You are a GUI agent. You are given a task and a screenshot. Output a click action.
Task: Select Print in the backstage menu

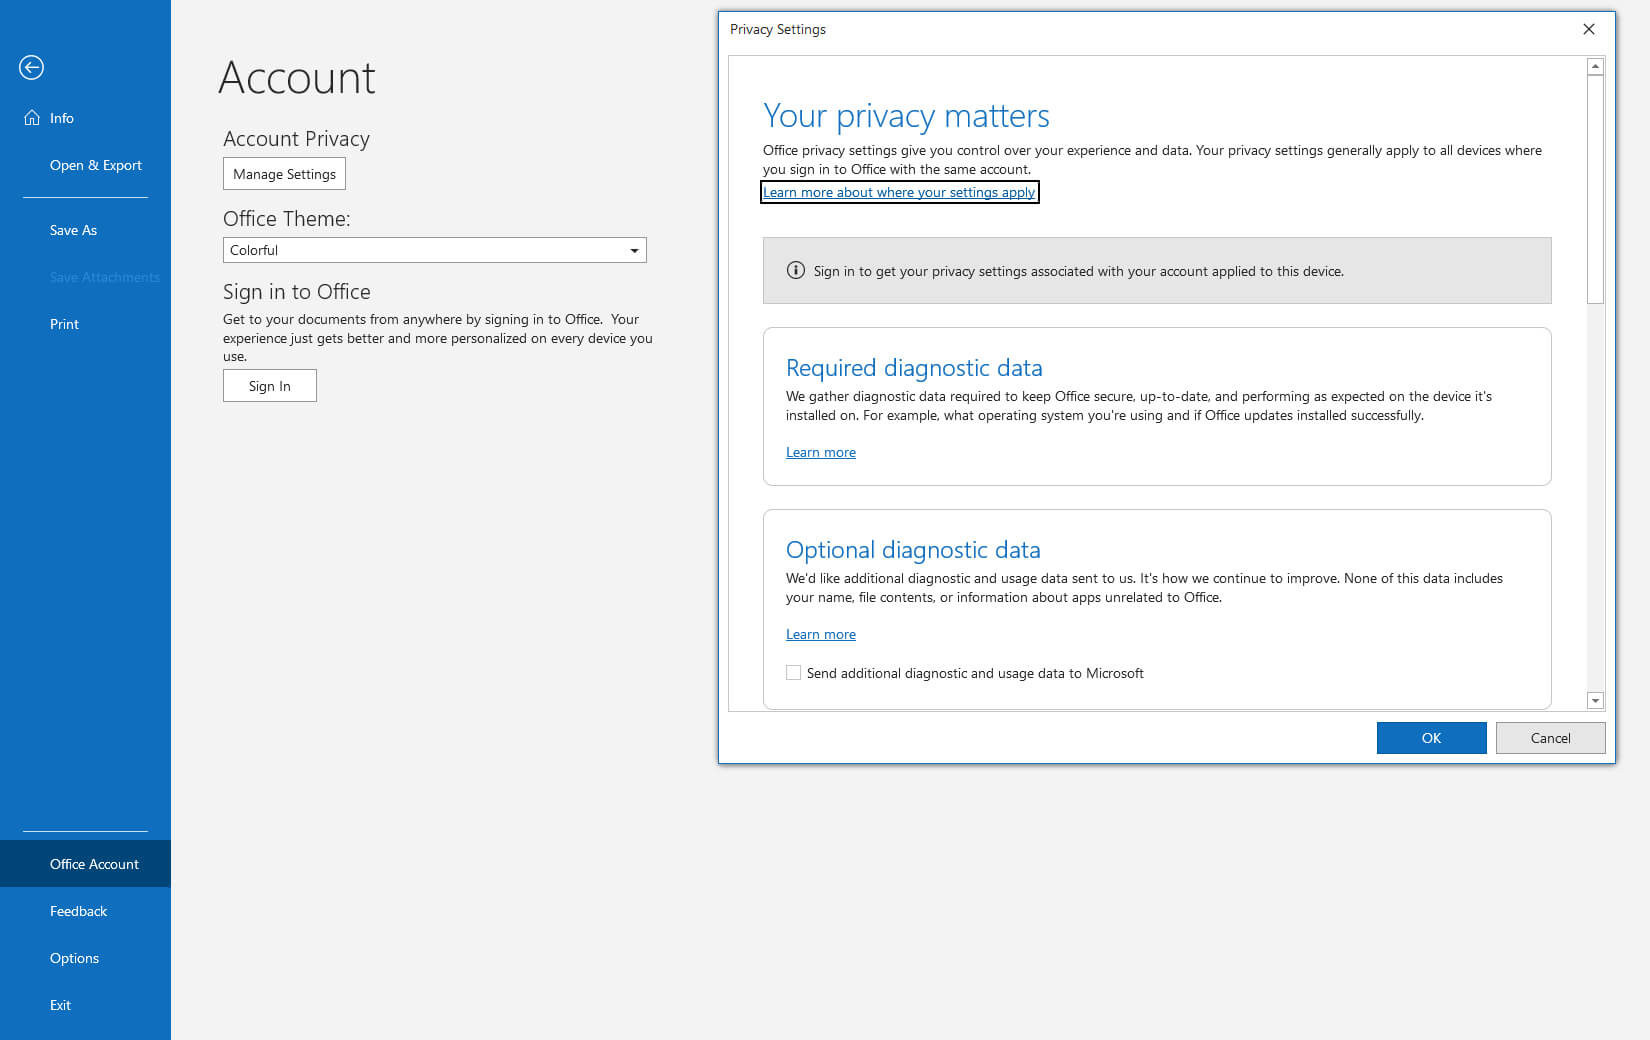[x=64, y=324]
